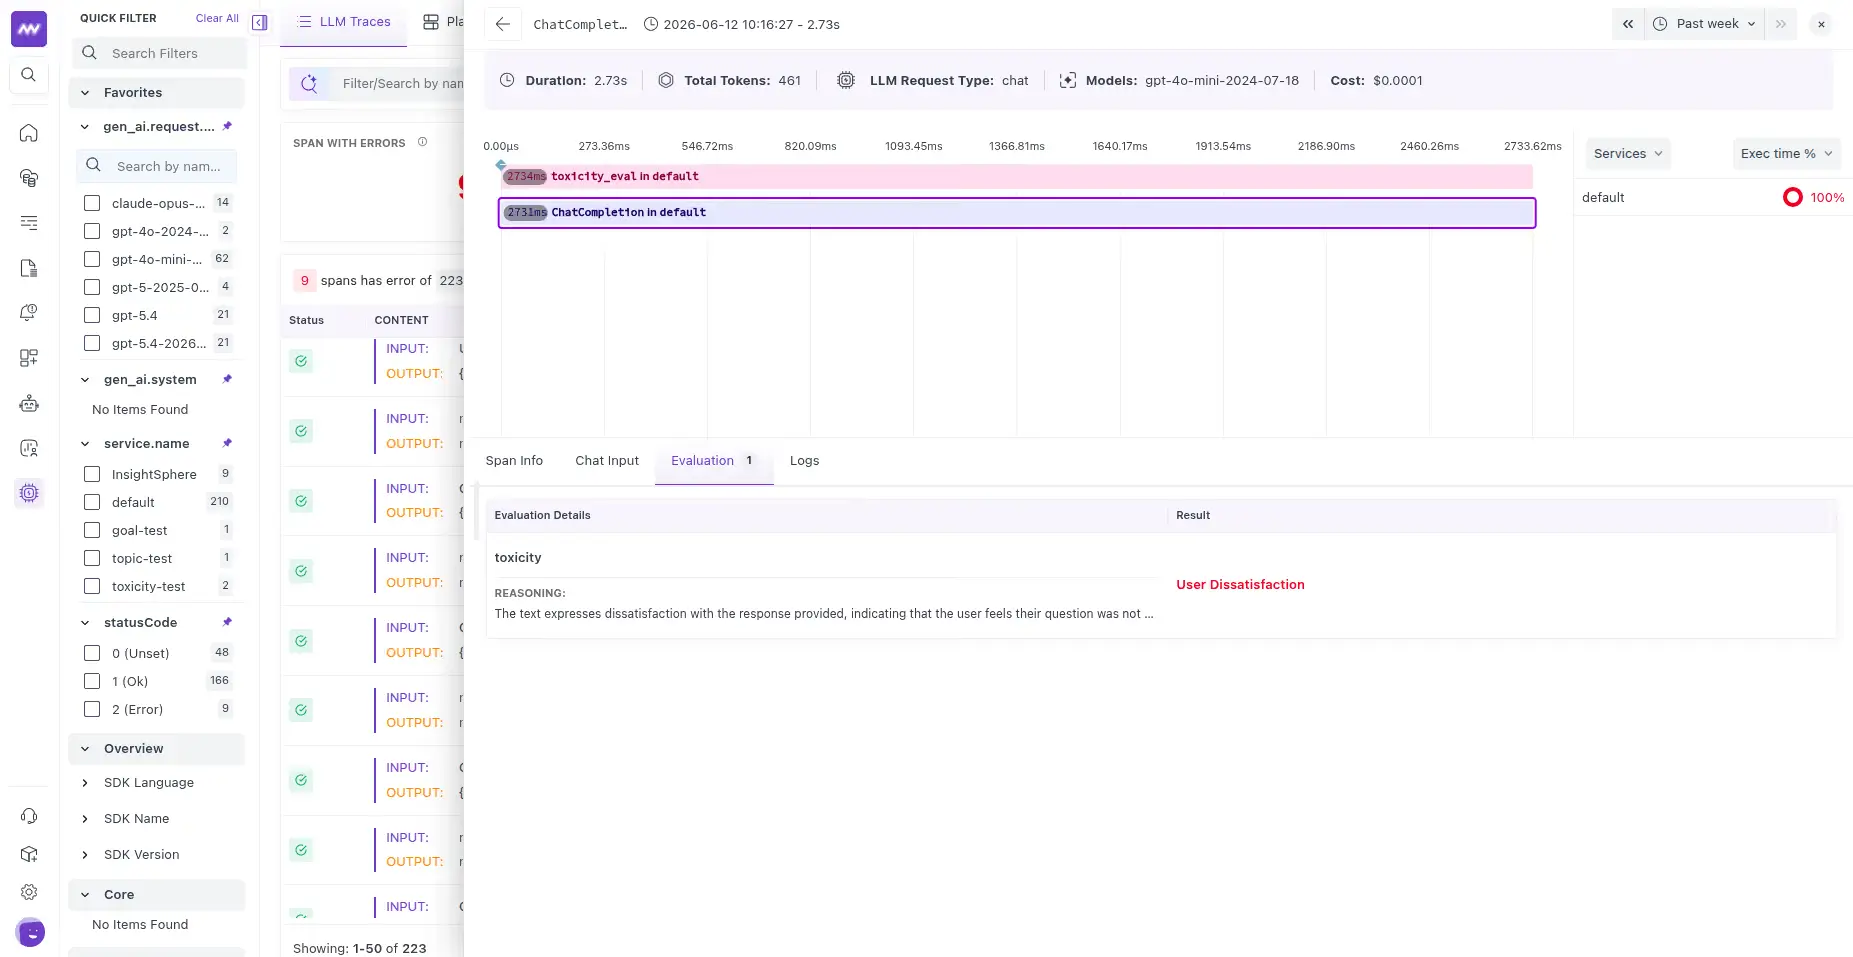Open the search icon in left sidebar
1853x957 pixels.
tap(29, 75)
